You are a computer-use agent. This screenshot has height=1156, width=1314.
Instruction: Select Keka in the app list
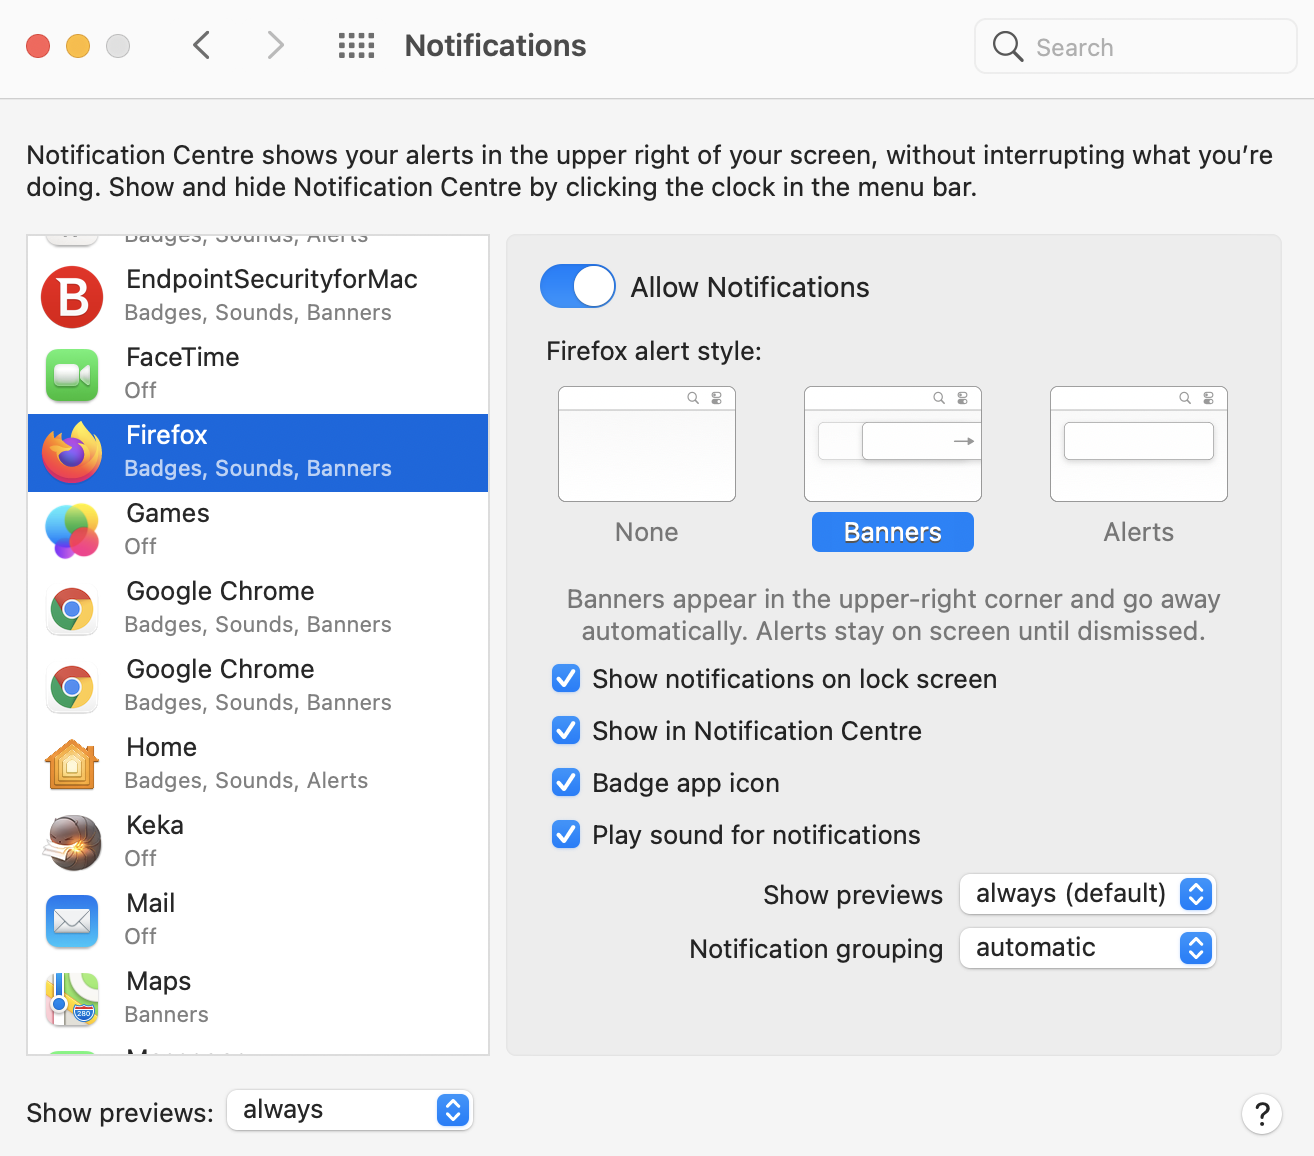pyautogui.click(x=258, y=843)
